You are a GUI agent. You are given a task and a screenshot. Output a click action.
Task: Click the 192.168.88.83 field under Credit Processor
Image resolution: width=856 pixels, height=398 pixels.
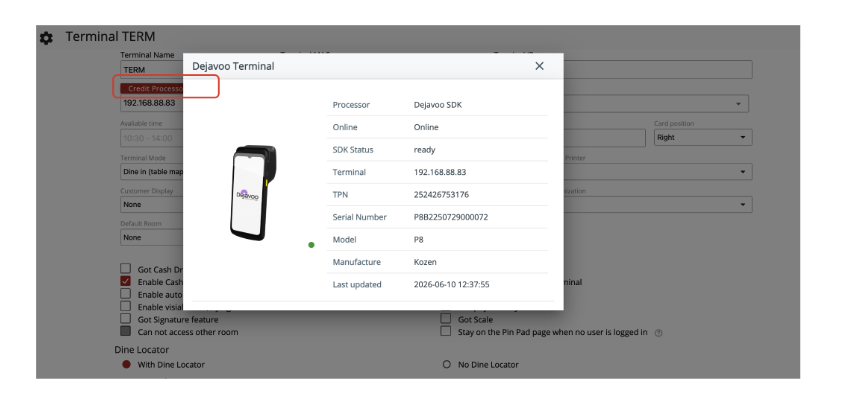click(x=152, y=103)
